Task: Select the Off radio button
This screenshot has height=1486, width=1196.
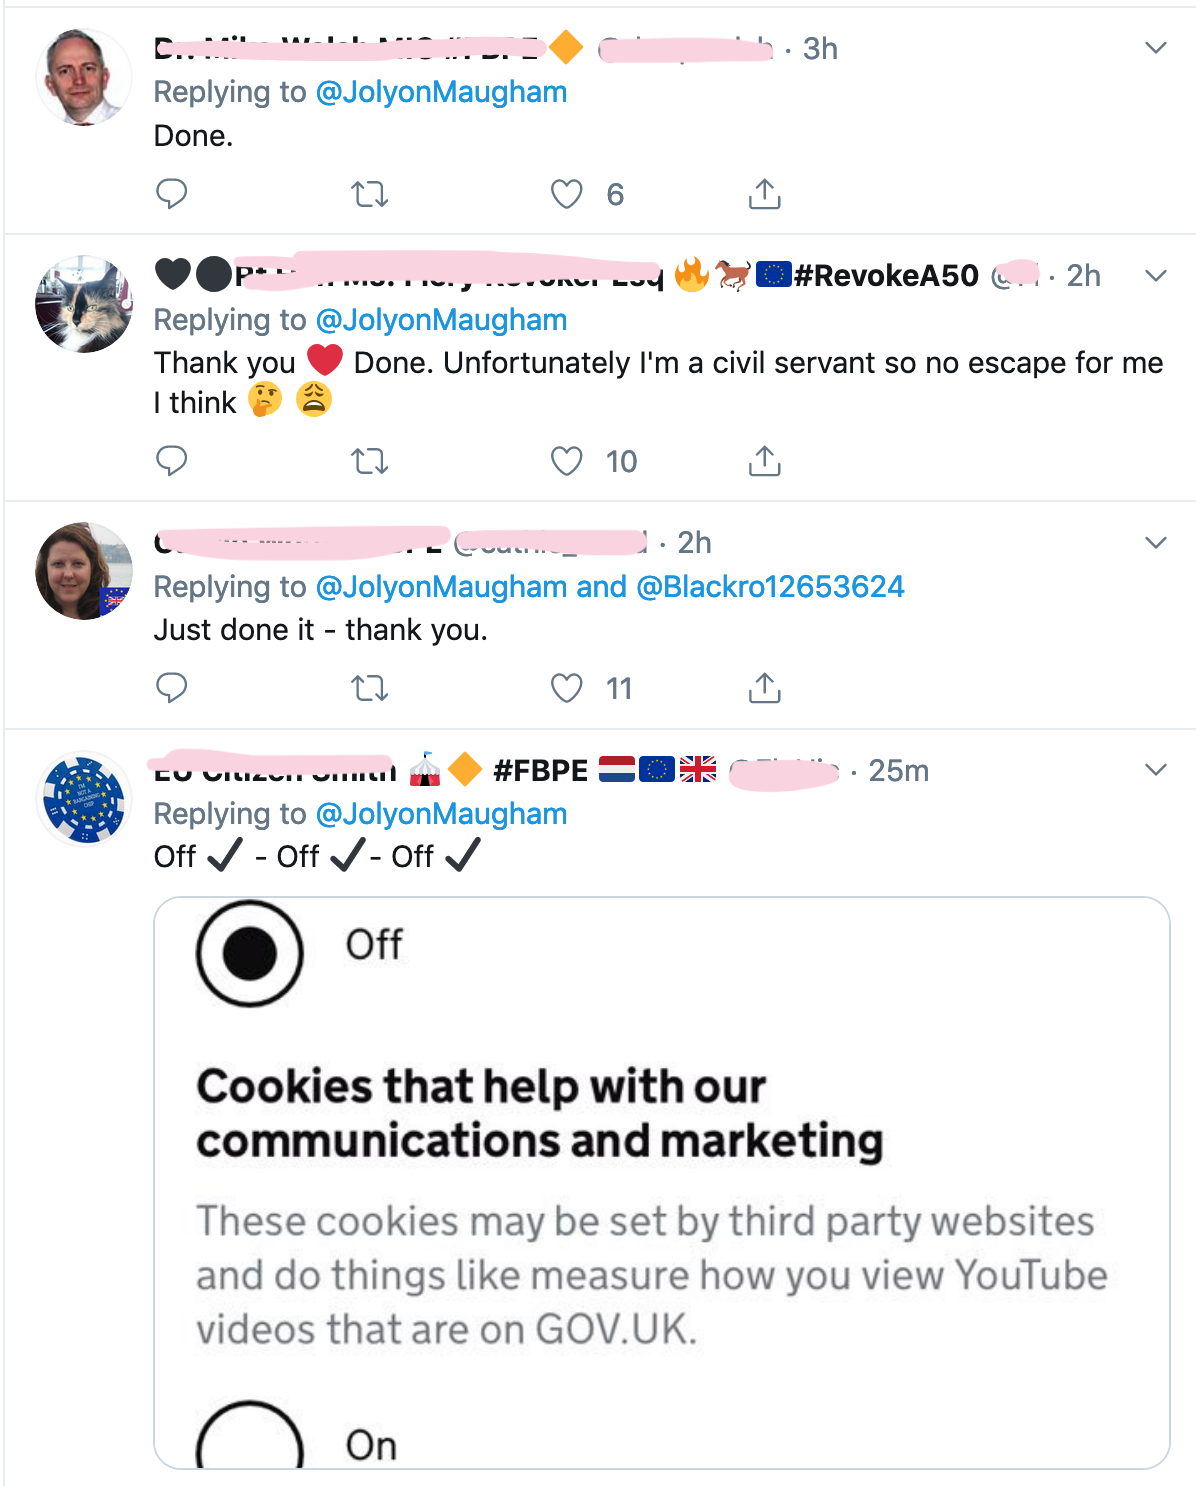Action: coord(250,952)
